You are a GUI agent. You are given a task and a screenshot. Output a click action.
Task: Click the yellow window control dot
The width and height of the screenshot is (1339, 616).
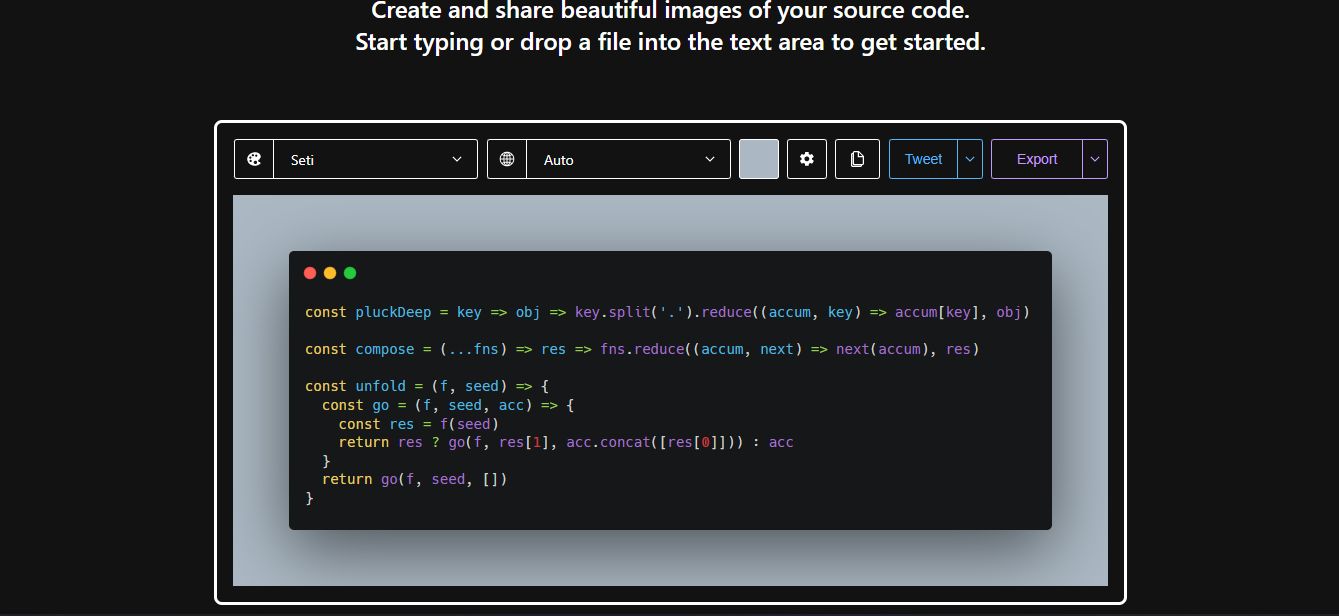click(330, 273)
